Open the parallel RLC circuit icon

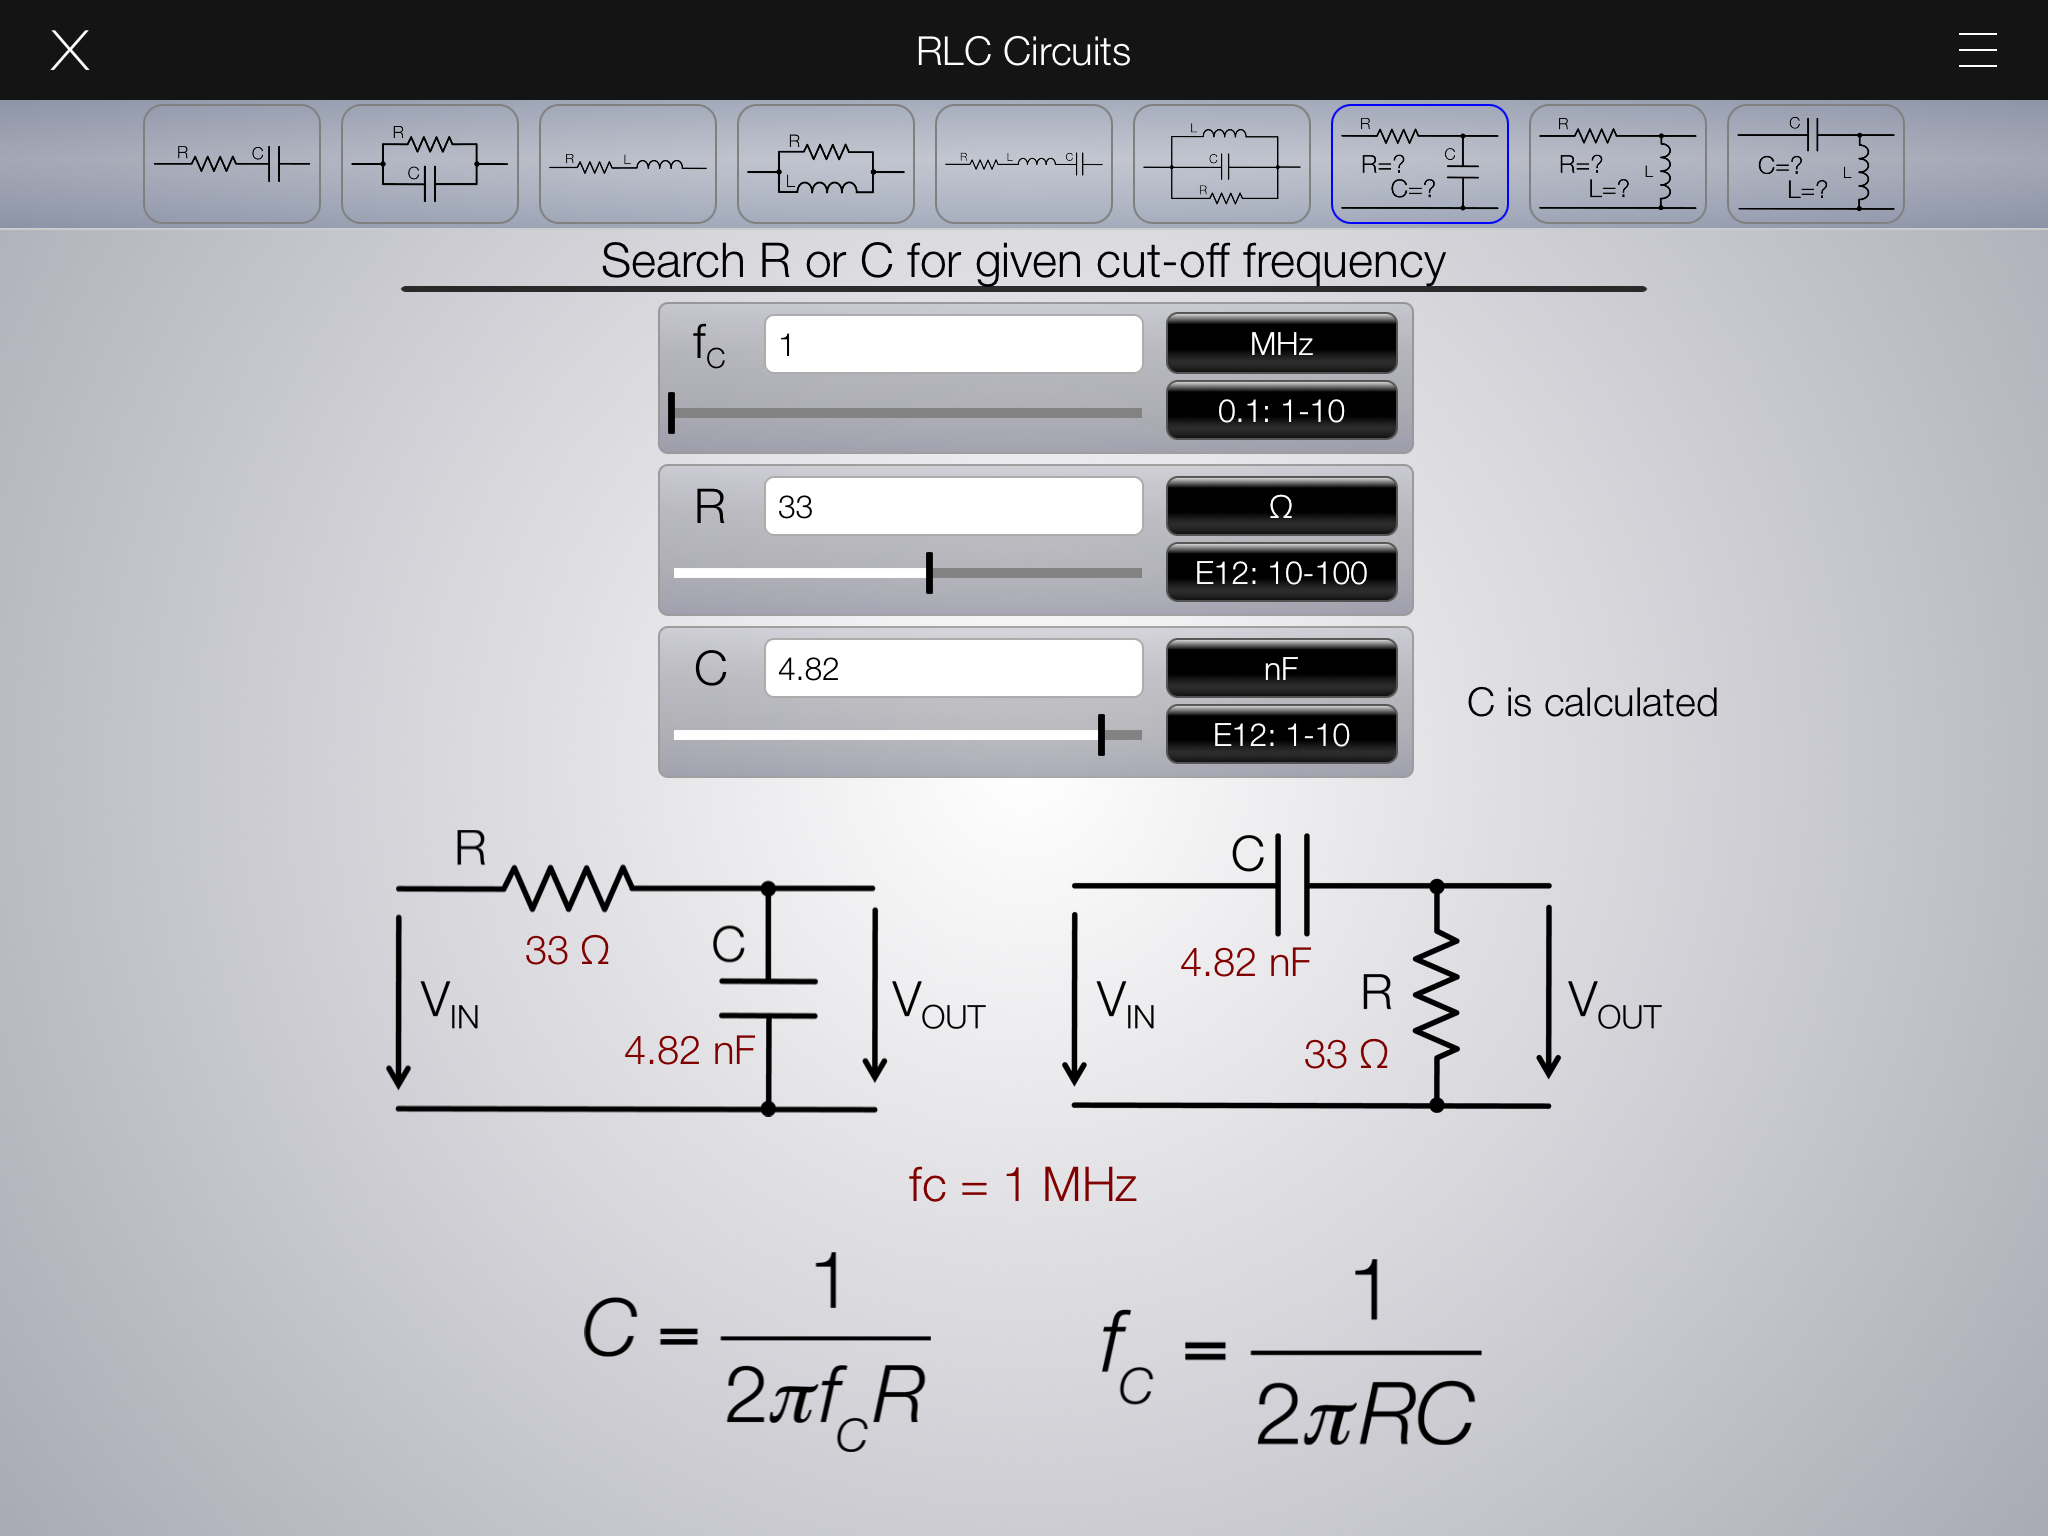1221,164
